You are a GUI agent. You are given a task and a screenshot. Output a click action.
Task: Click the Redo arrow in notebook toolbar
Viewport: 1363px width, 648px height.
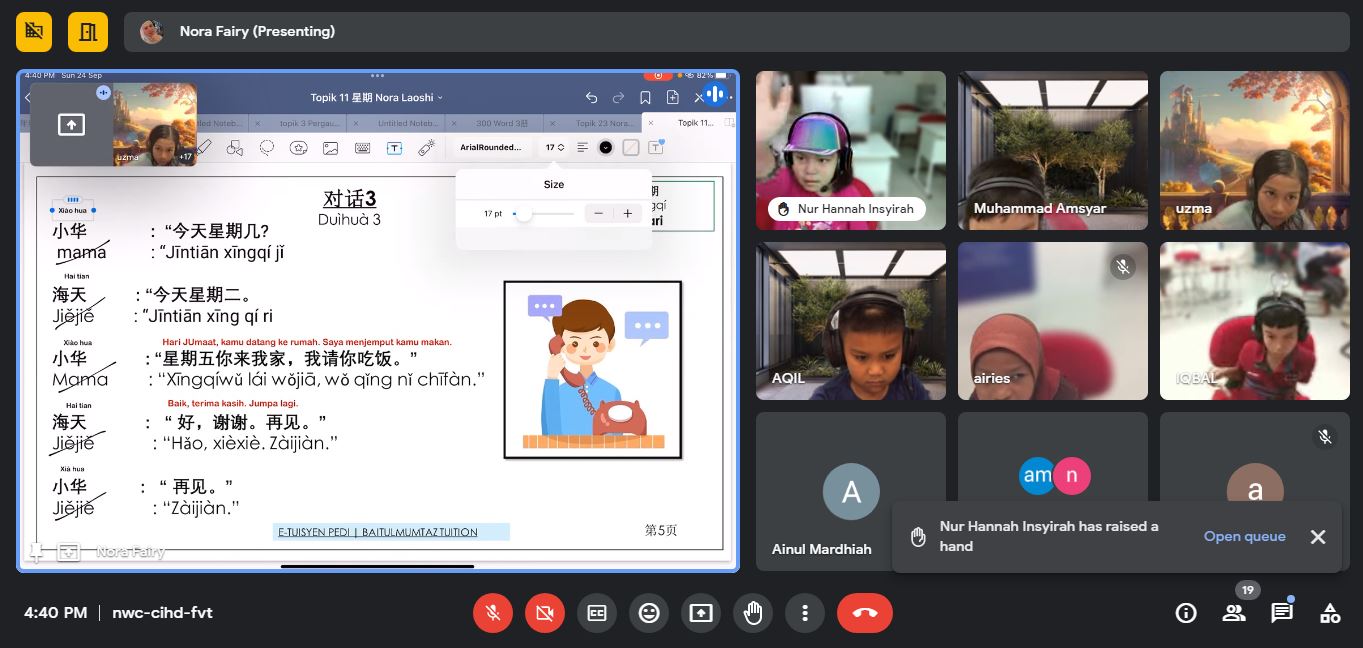pyautogui.click(x=618, y=97)
